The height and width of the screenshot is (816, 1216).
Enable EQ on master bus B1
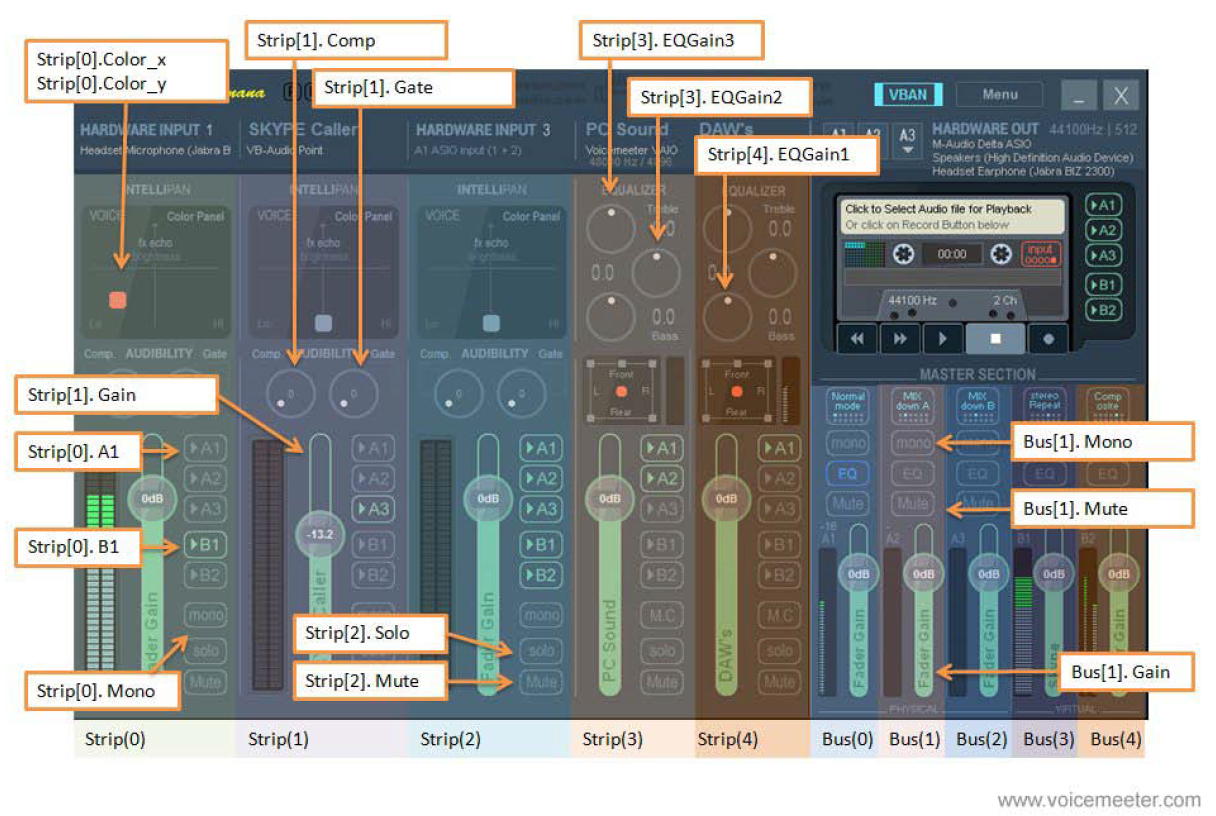tap(1043, 473)
